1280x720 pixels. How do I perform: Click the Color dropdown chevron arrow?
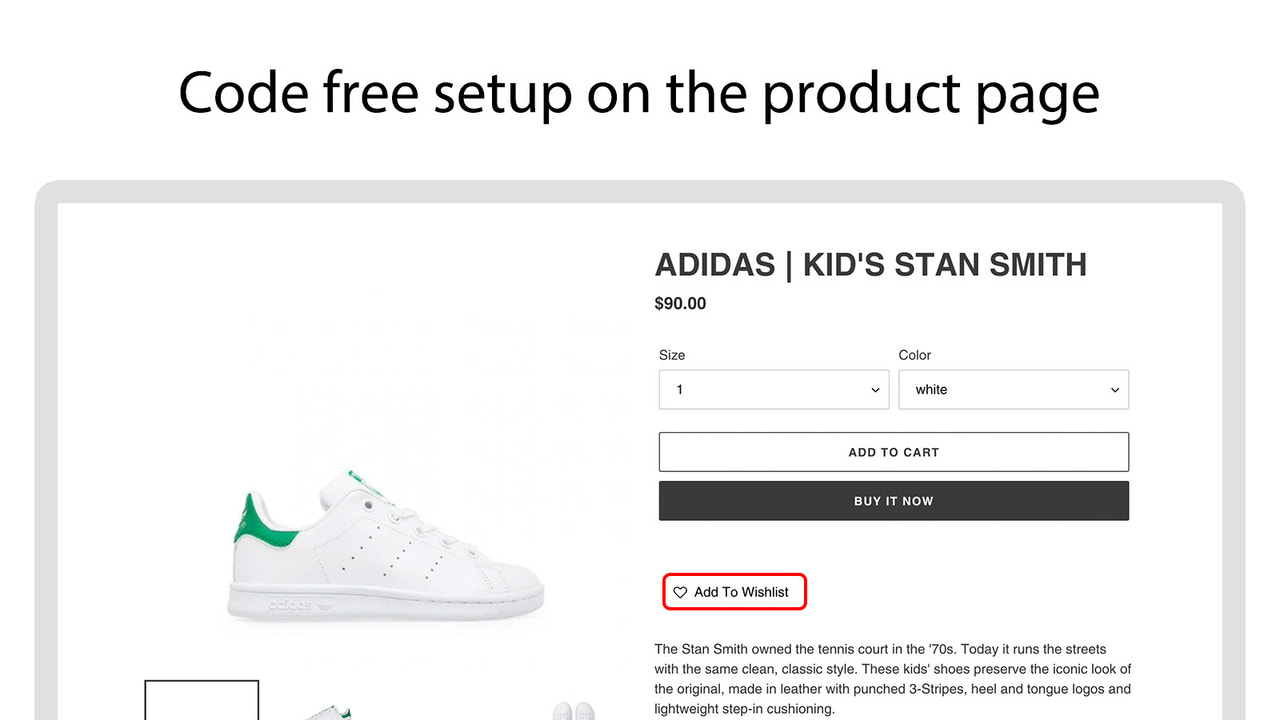click(1114, 390)
